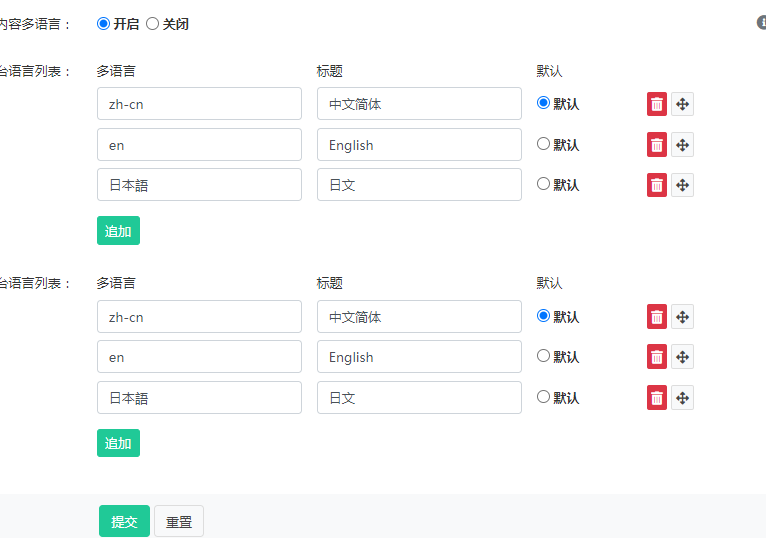Click move handle for 日本語 in second list
Viewport: 766px width, 538px height.
pos(682,398)
